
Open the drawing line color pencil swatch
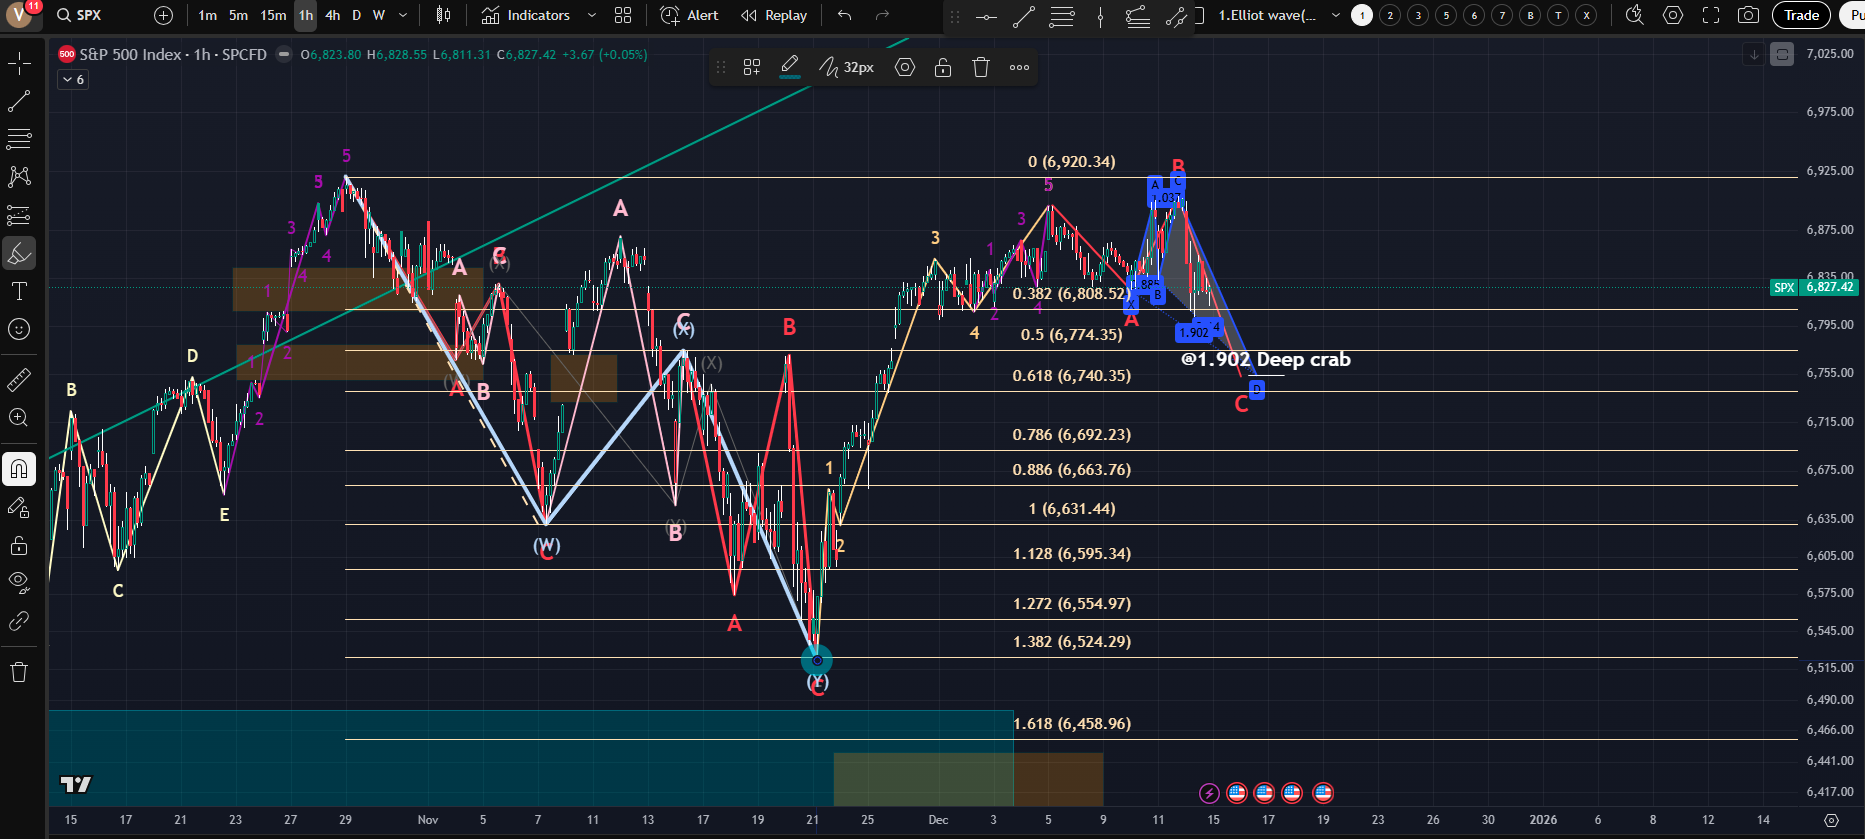[x=789, y=67]
